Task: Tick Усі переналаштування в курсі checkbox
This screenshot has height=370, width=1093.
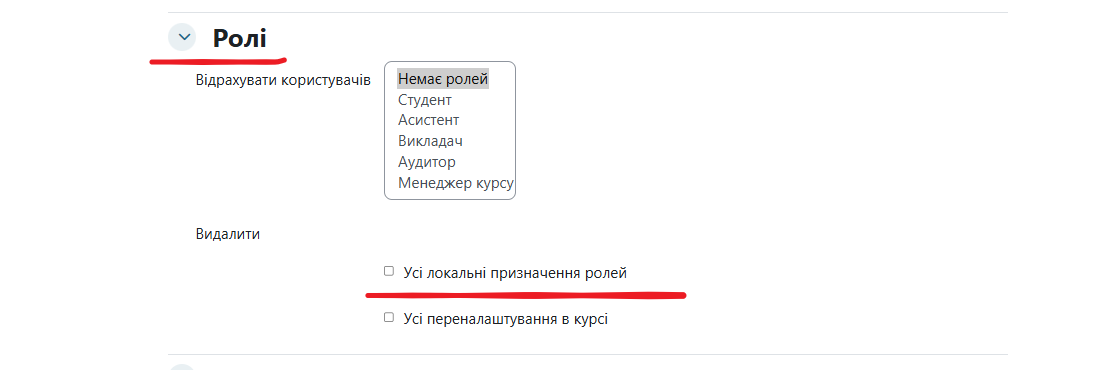Action: point(389,317)
